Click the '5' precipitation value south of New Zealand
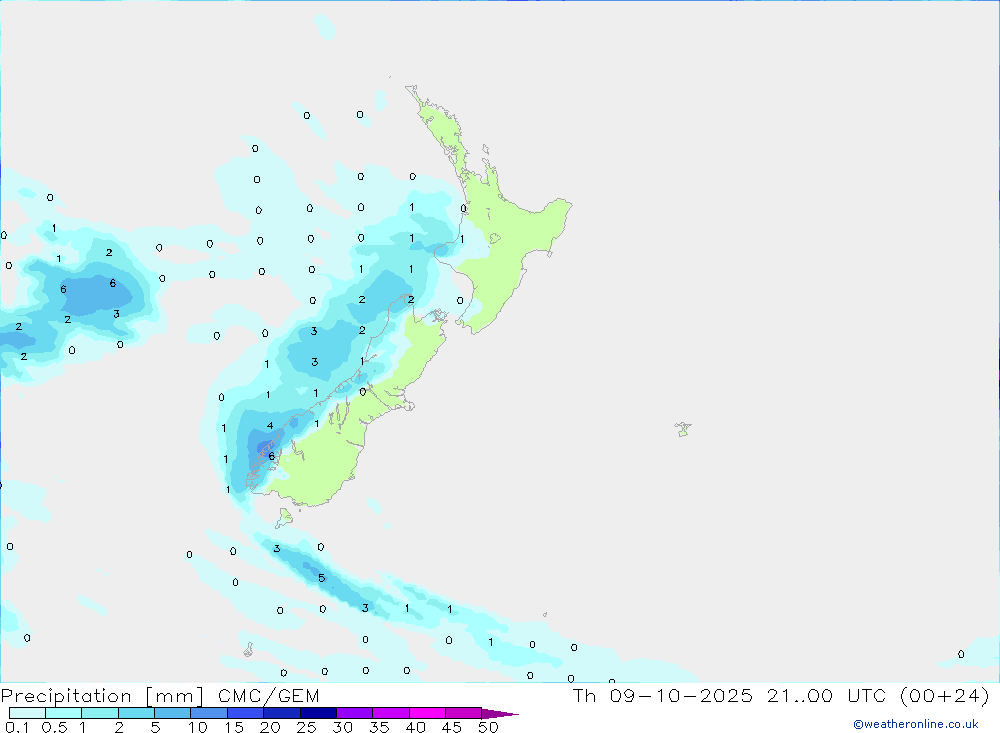 tap(321, 578)
